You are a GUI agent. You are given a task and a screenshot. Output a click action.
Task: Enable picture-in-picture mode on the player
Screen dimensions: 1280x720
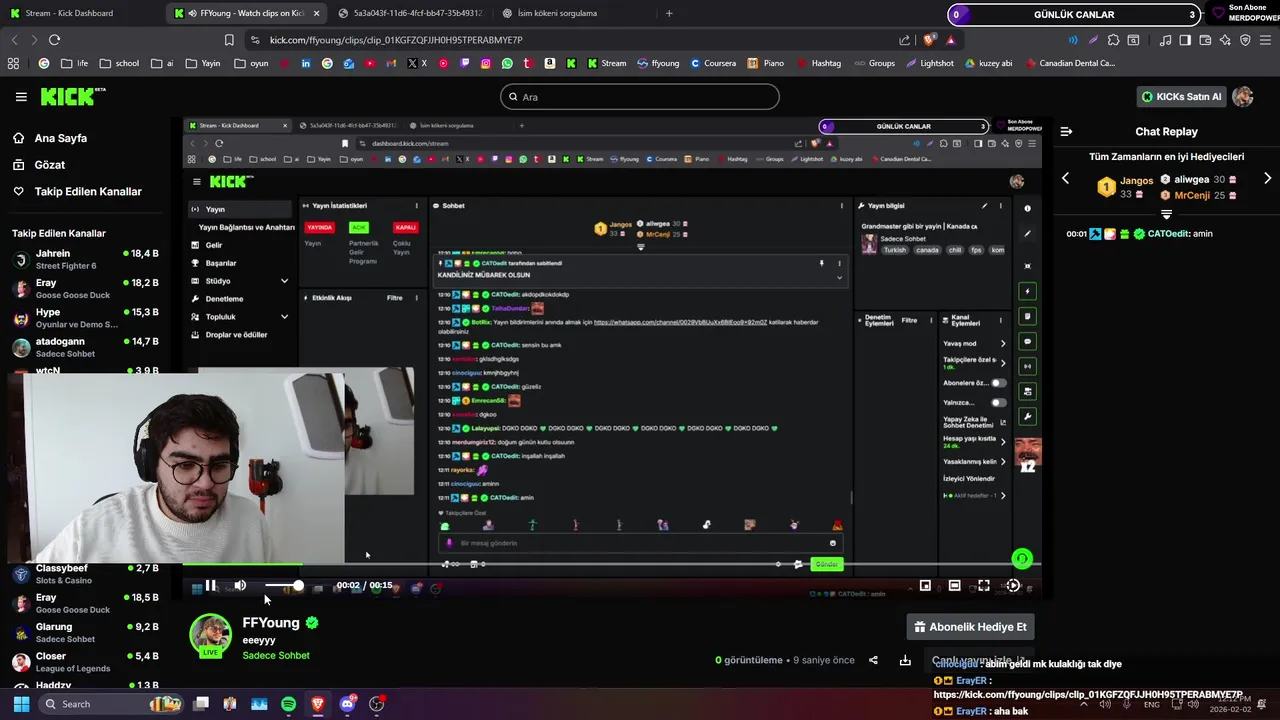pyautogui.click(x=925, y=585)
